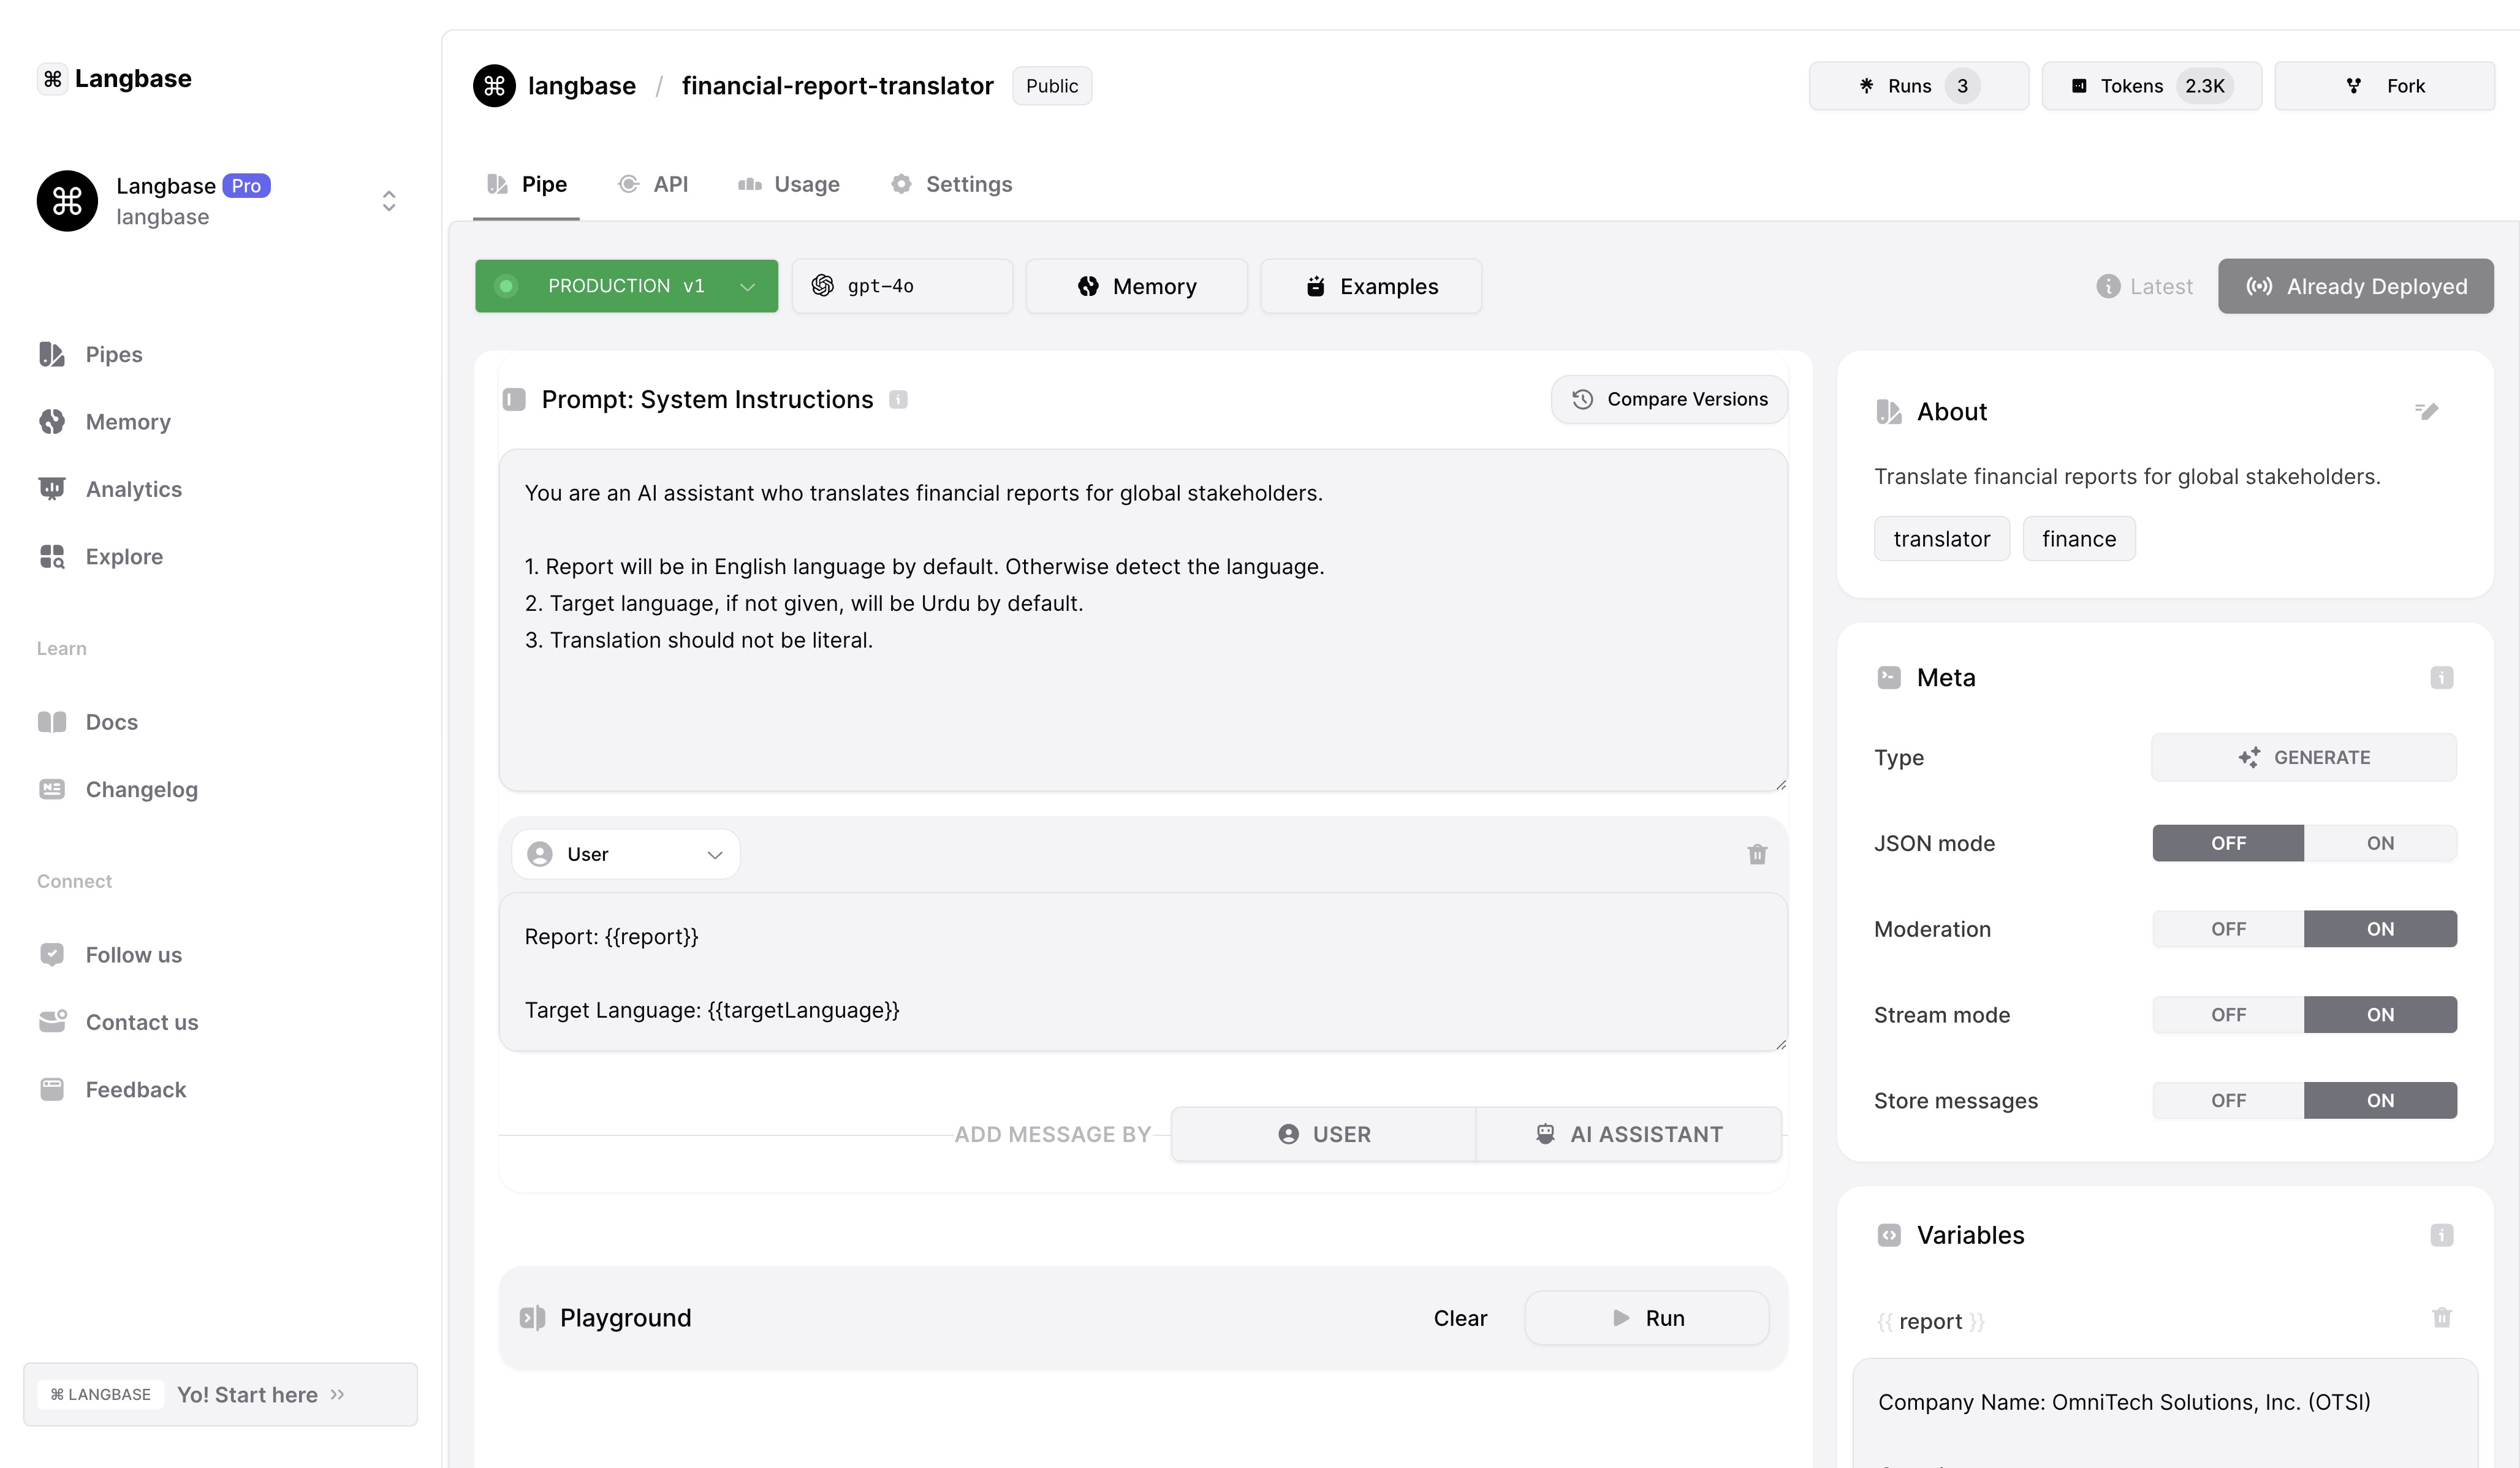Click the Variables section info icon
Image resolution: width=2520 pixels, height=1468 pixels.
[2441, 1235]
